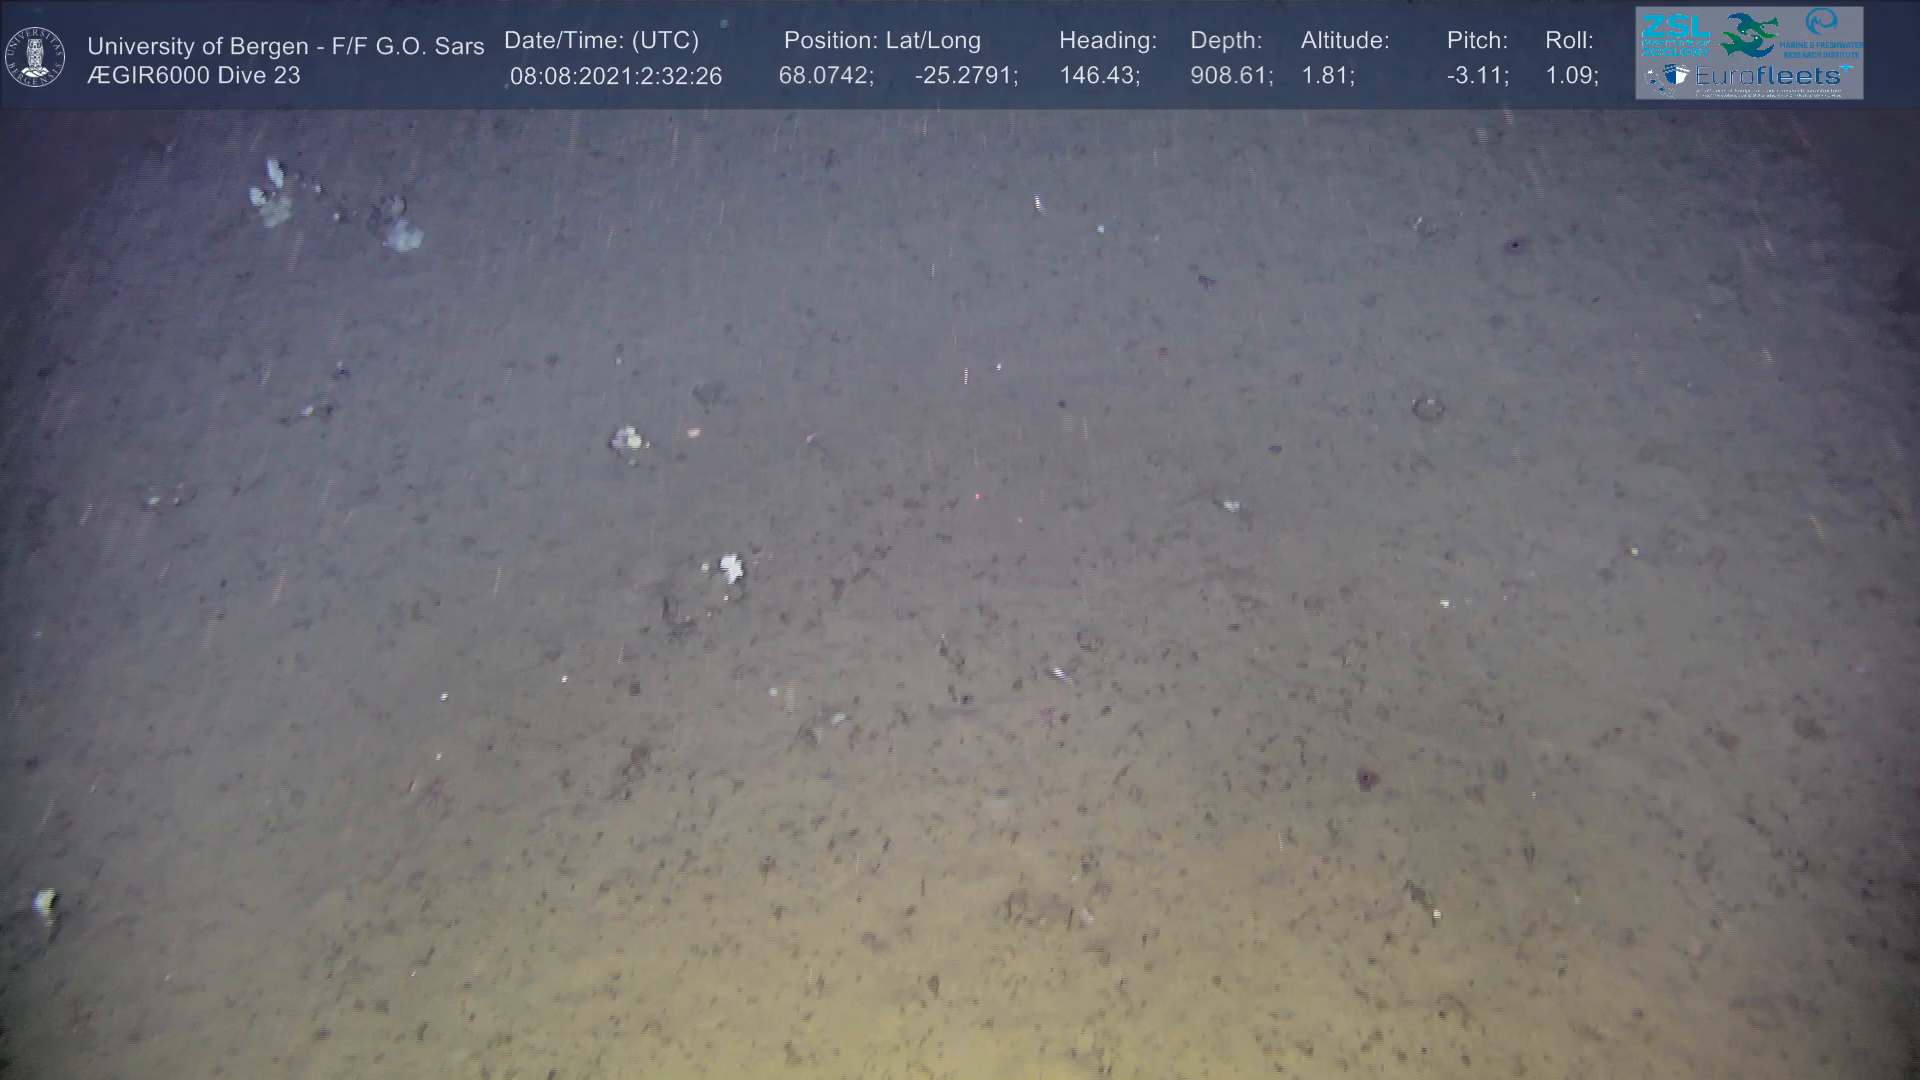The height and width of the screenshot is (1080, 1920).
Task: Click the small white organism at bottom-left edge
Action: click(x=45, y=902)
